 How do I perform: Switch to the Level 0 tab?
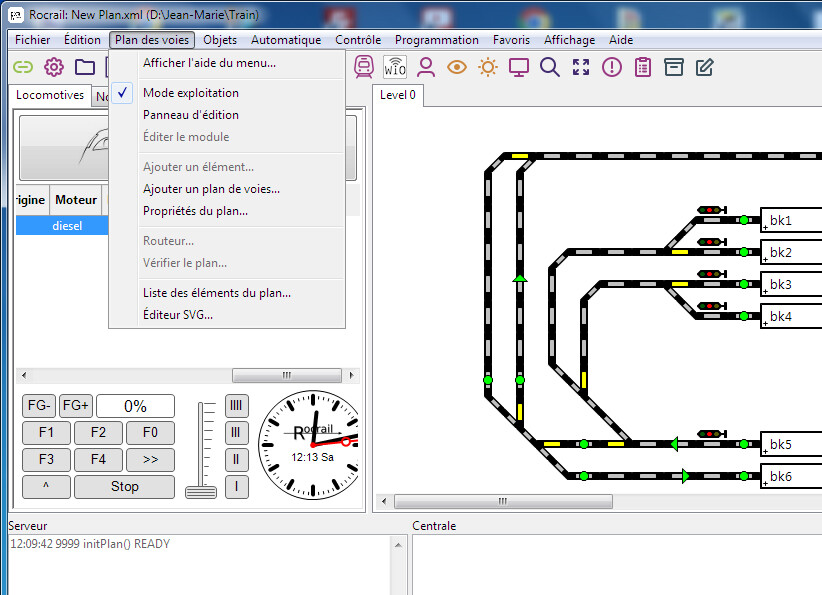(399, 95)
